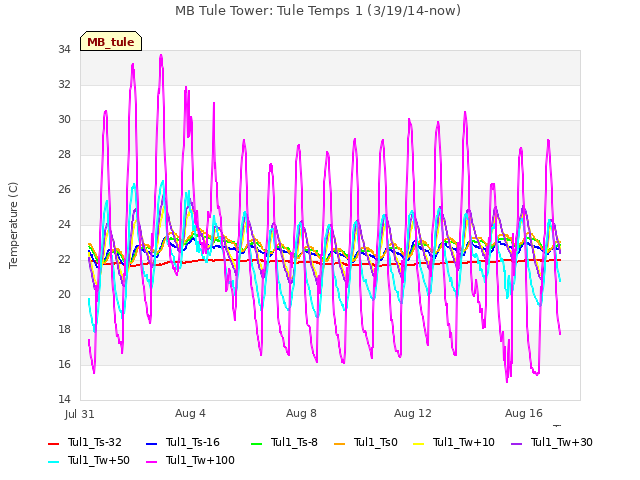Screen dimensions: 640x480
Task: Click the red Tul1_Ts-32 legend swatch
Action: click(x=54, y=443)
